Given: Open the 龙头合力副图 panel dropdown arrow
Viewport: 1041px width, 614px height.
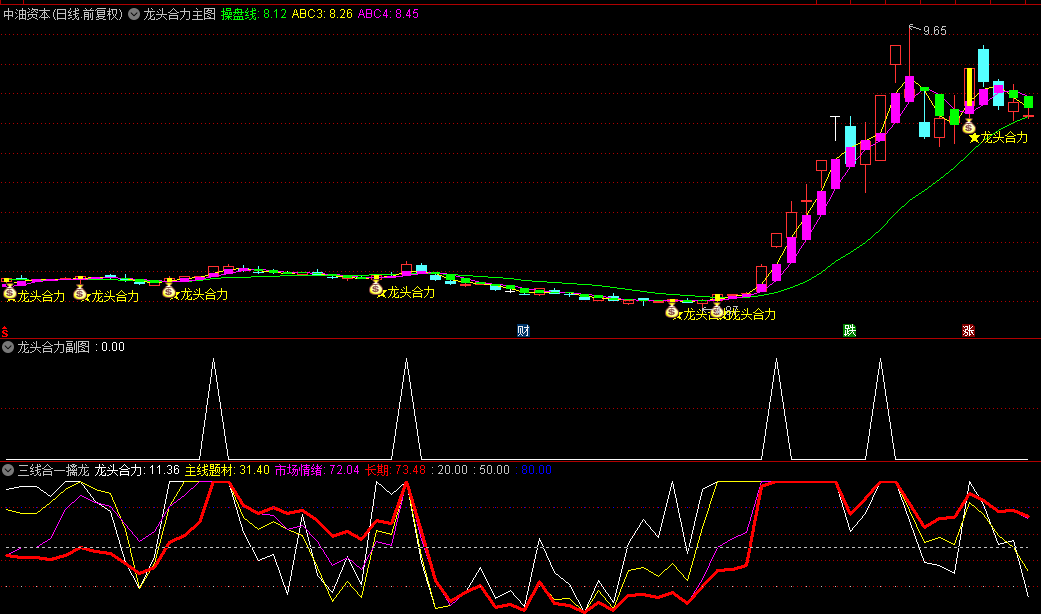Looking at the screenshot, I should pyautogui.click(x=8, y=347).
